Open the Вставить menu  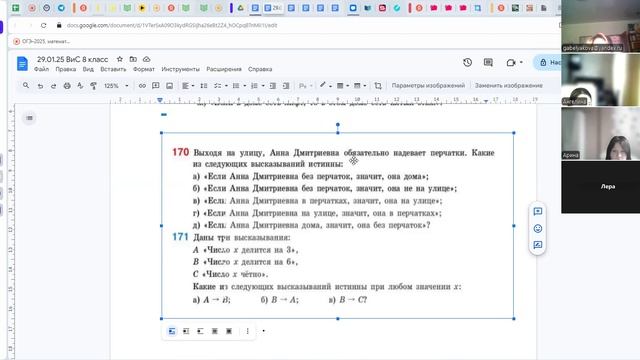click(113, 69)
